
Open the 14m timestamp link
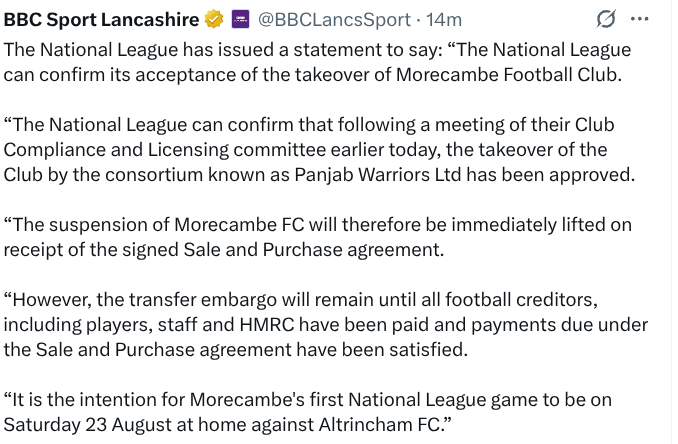tap(443, 19)
